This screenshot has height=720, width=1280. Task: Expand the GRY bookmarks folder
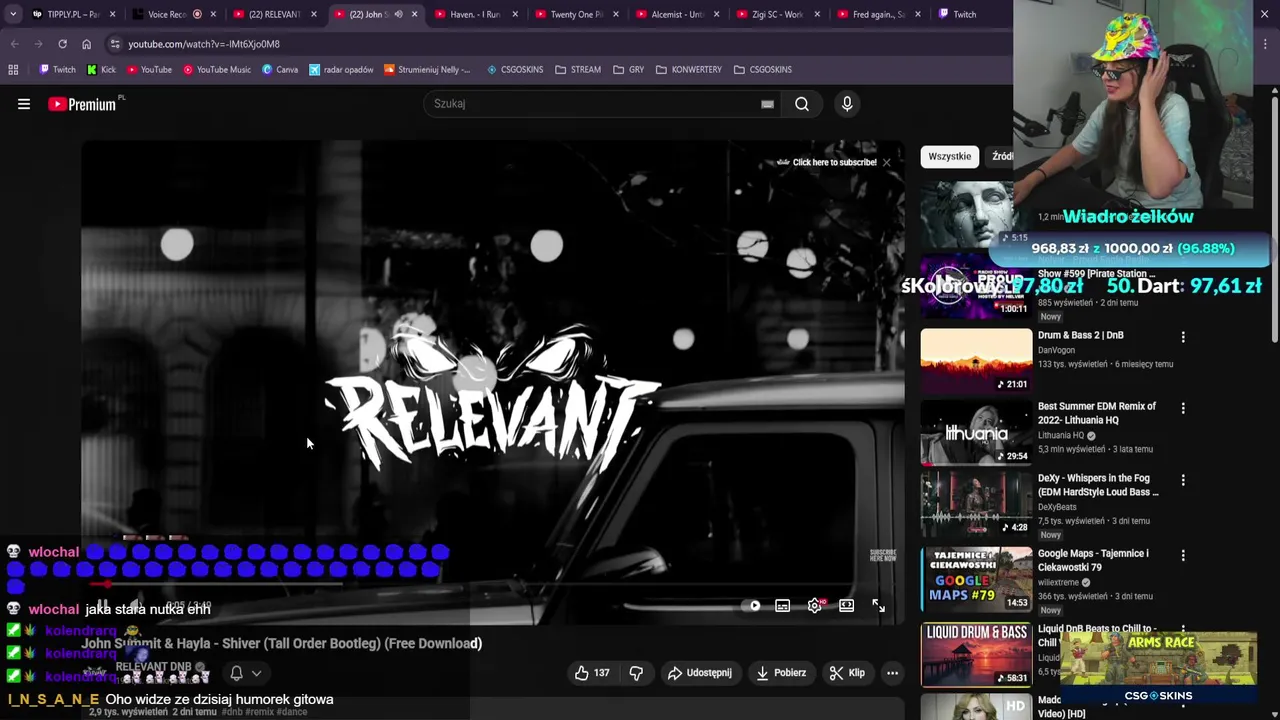[629, 70]
